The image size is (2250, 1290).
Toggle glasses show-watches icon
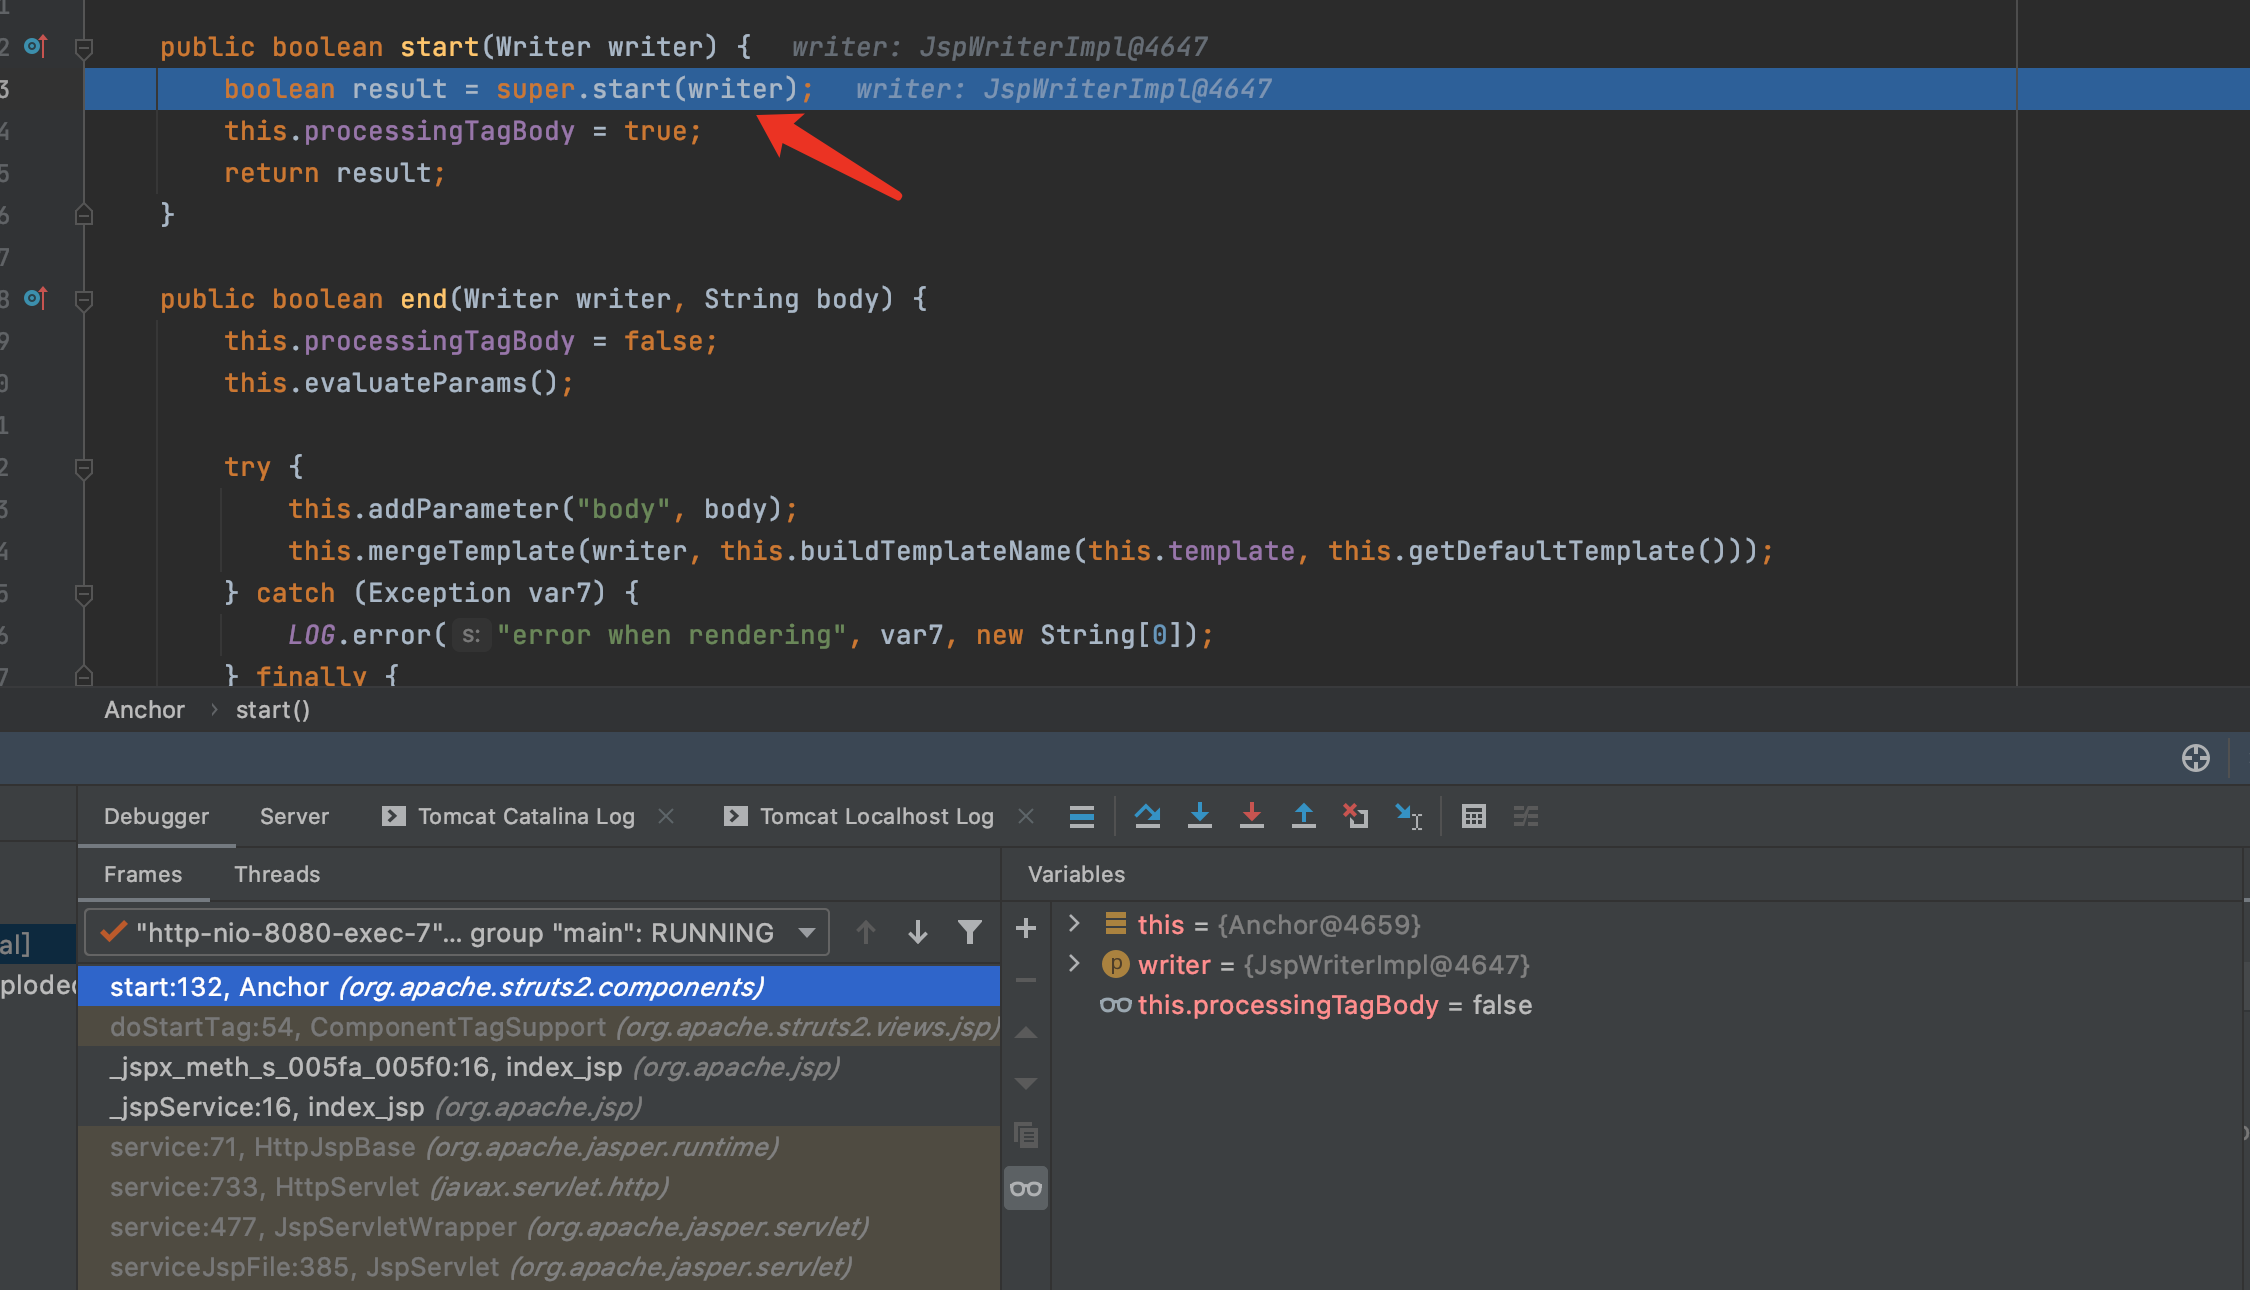point(1026,1188)
